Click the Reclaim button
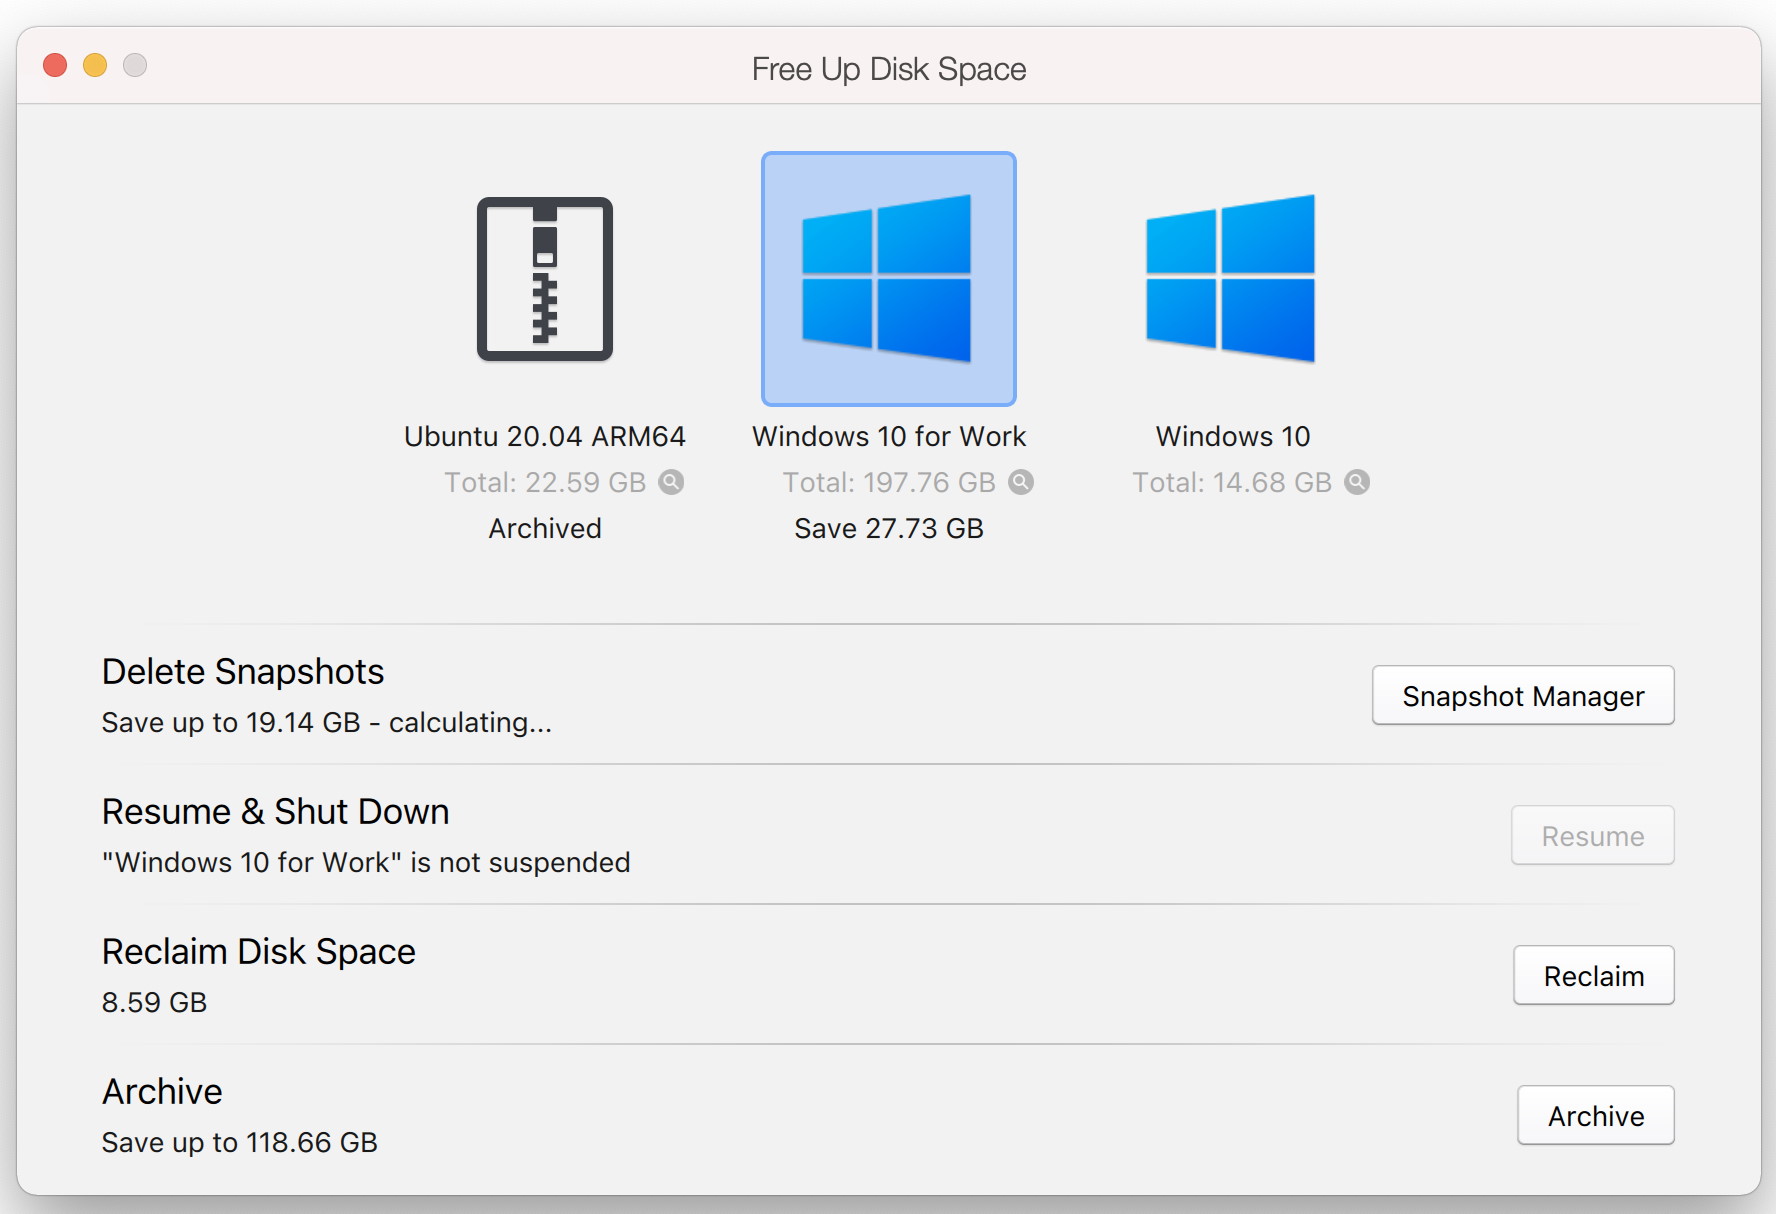 point(1593,976)
